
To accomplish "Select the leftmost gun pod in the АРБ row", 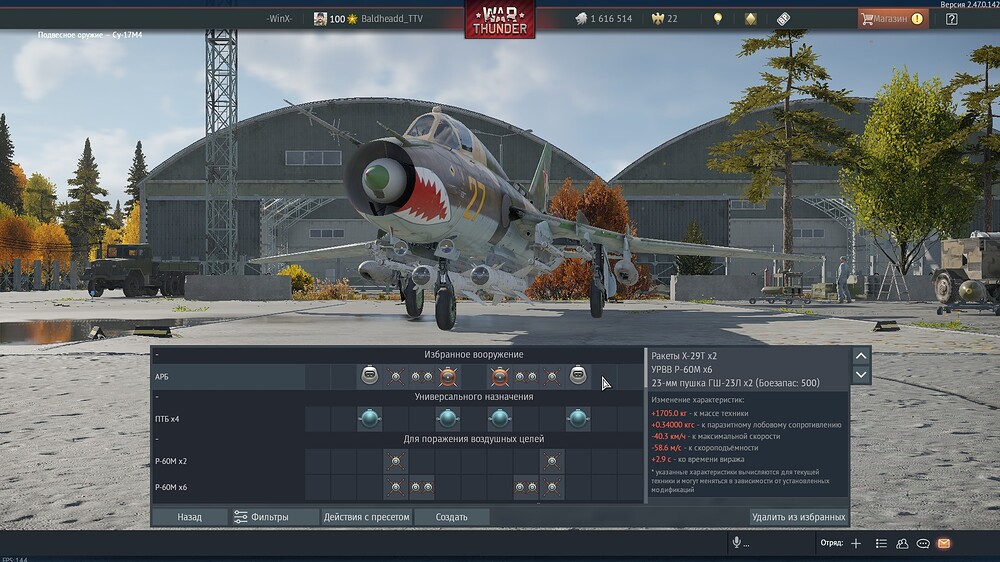I will tap(369, 376).
